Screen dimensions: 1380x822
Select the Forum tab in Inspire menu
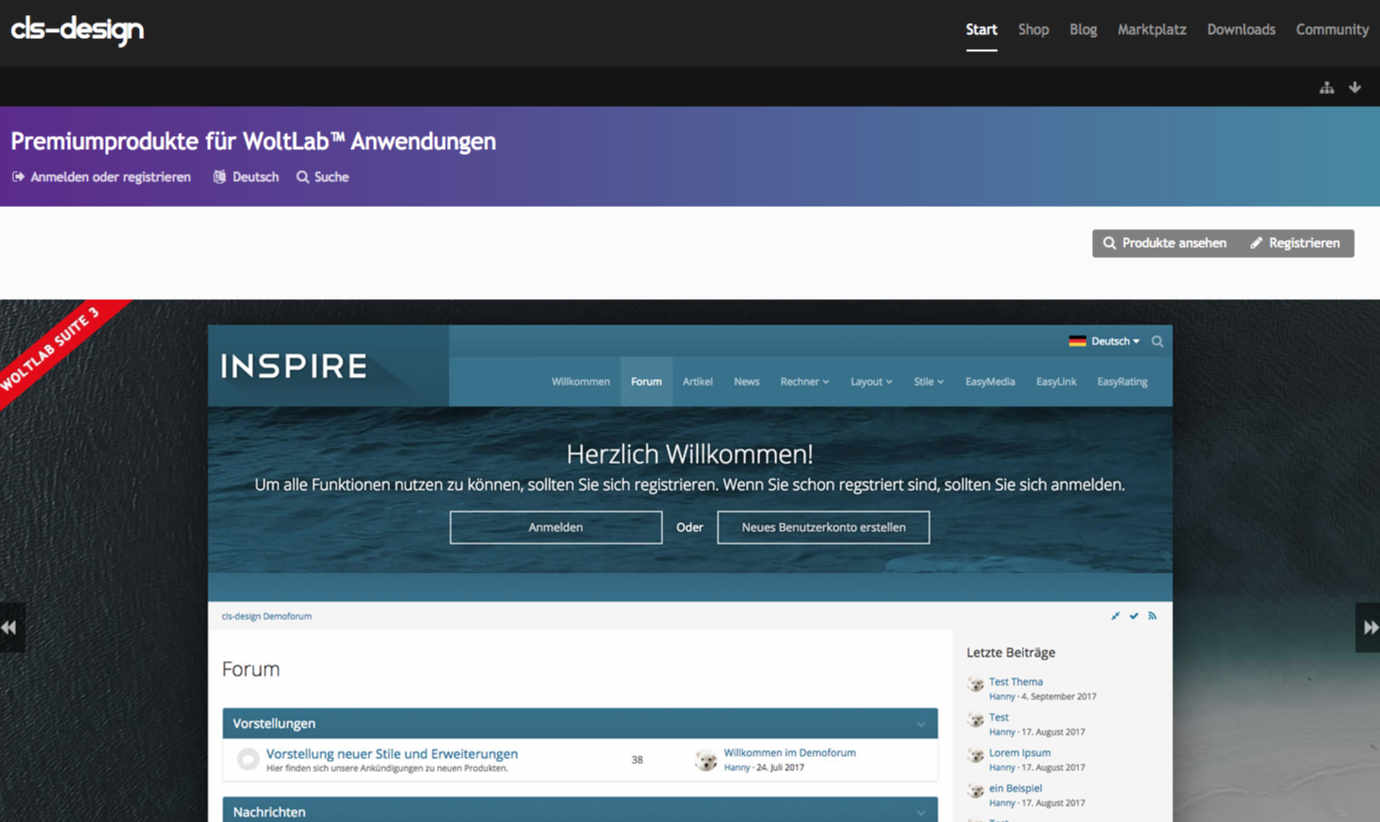[x=646, y=382]
